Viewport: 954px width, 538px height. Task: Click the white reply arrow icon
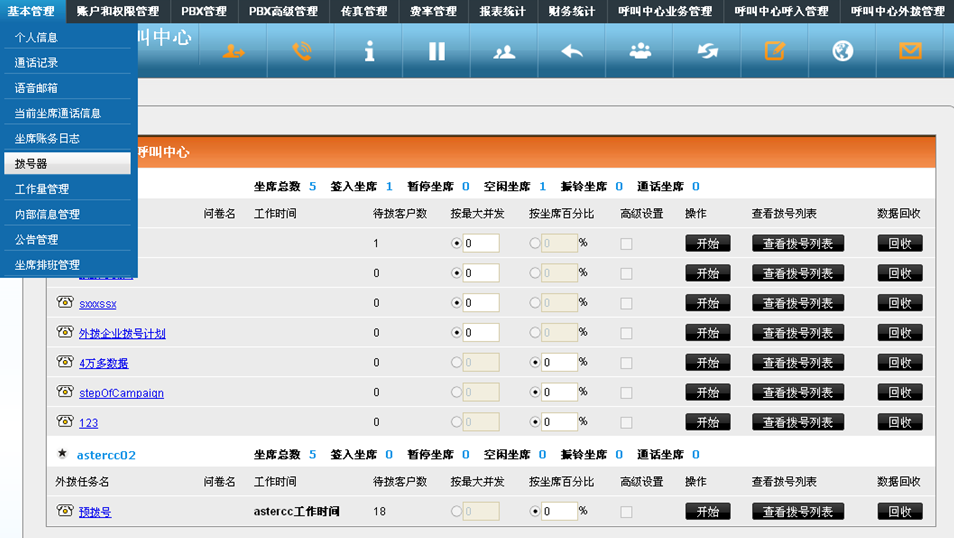pyautogui.click(x=572, y=51)
